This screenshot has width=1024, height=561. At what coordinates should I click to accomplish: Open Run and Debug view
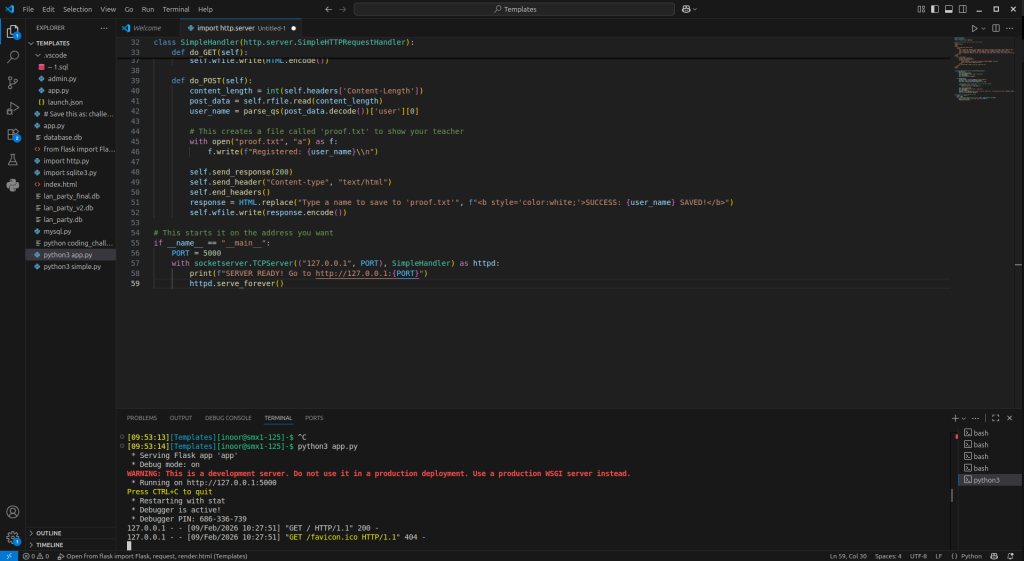coord(13,108)
